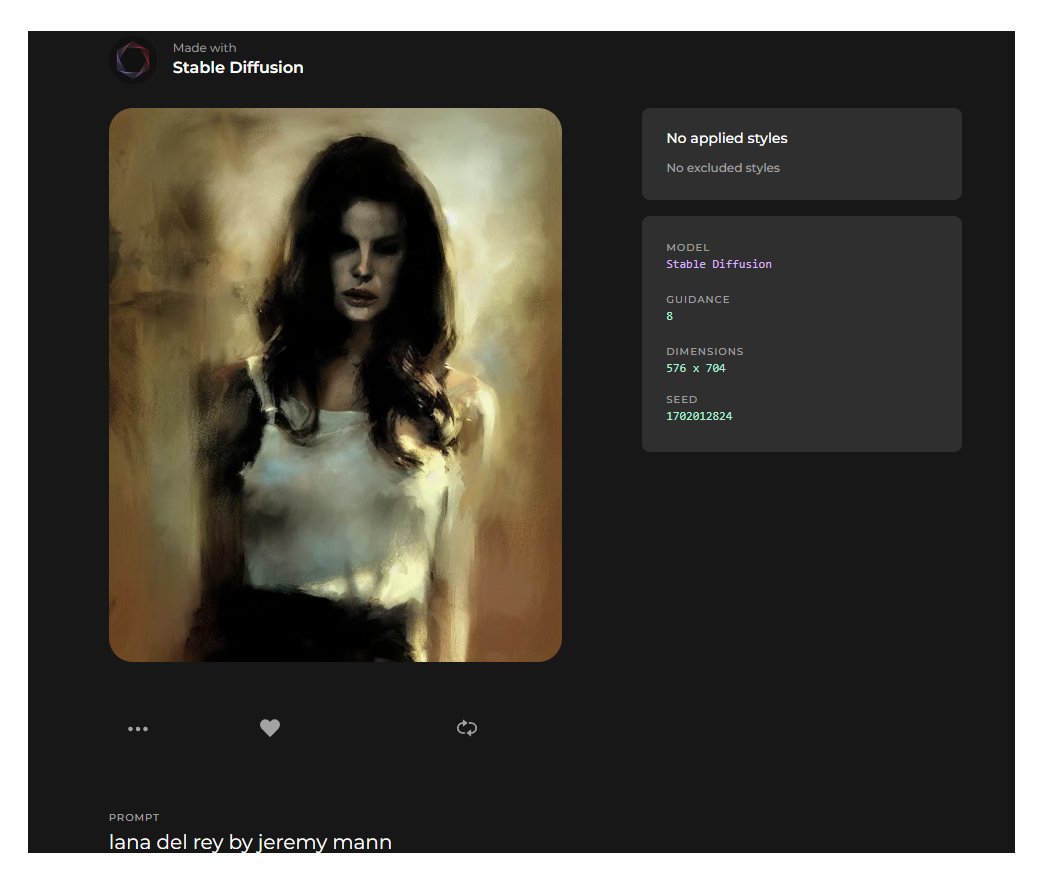Click the DIMENSIONS label
Image resolution: width=1042 pixels, height=880 pixels.
pos(704,351)
